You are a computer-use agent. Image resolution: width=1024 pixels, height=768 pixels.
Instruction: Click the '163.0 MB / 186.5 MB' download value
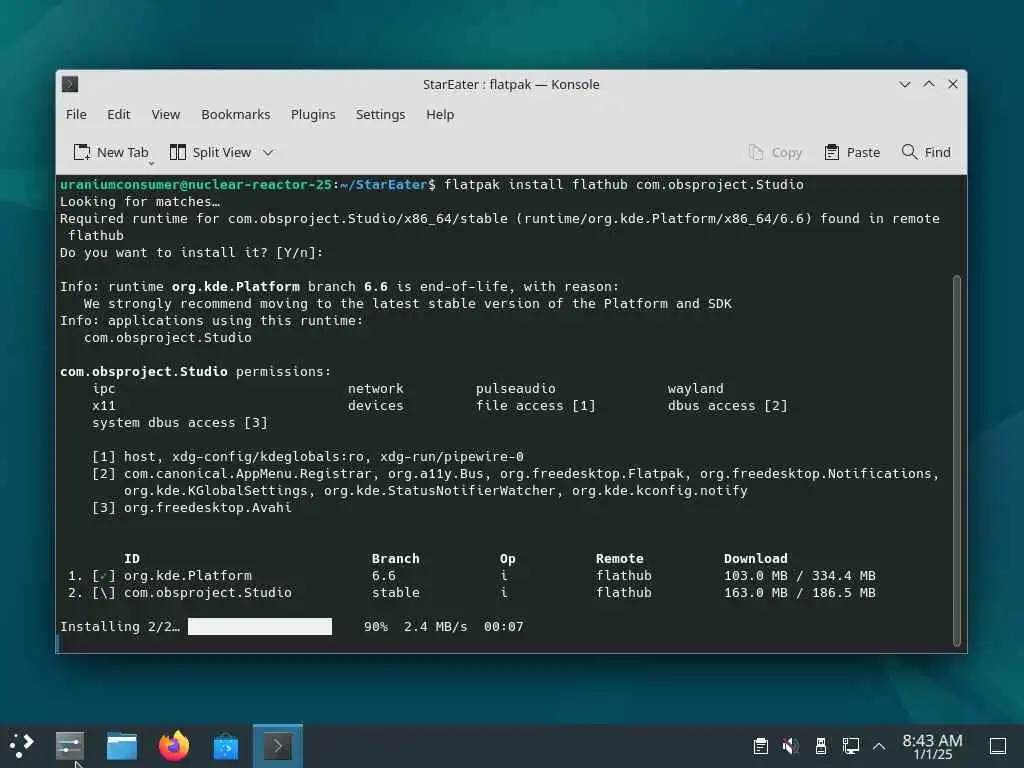point(799,592)
